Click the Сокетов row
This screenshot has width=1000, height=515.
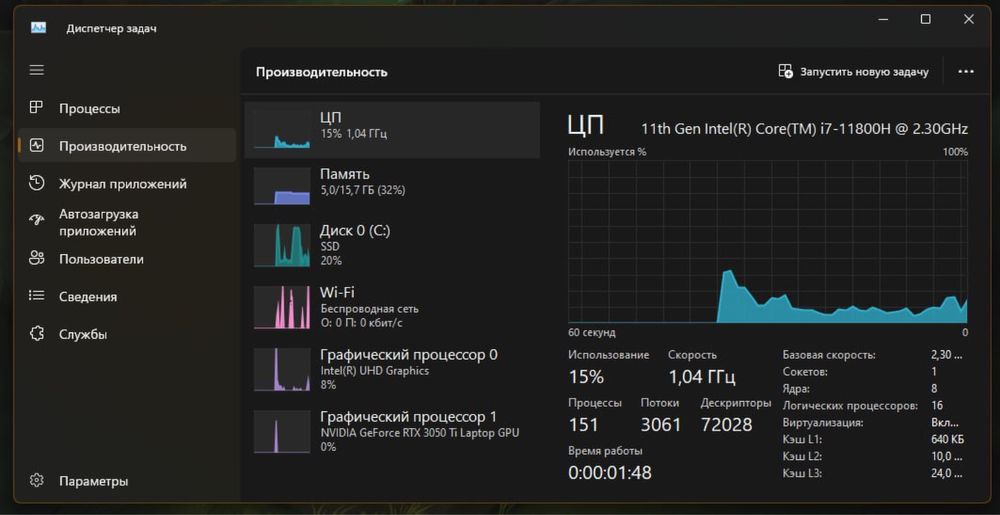point(873,372)
